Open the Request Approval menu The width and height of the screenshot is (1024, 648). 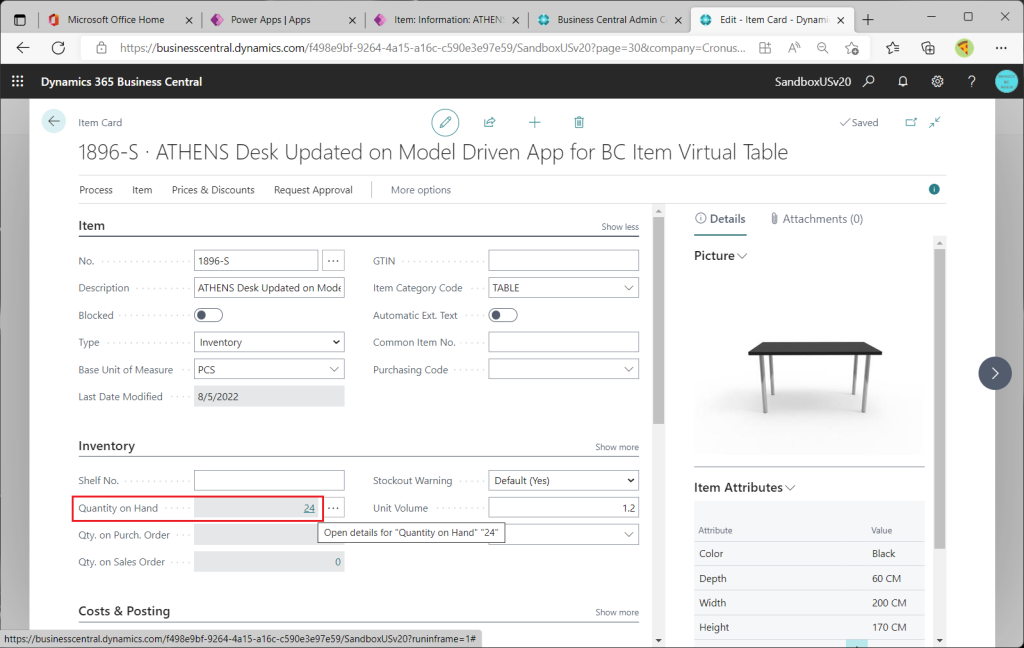click(313, 189)
